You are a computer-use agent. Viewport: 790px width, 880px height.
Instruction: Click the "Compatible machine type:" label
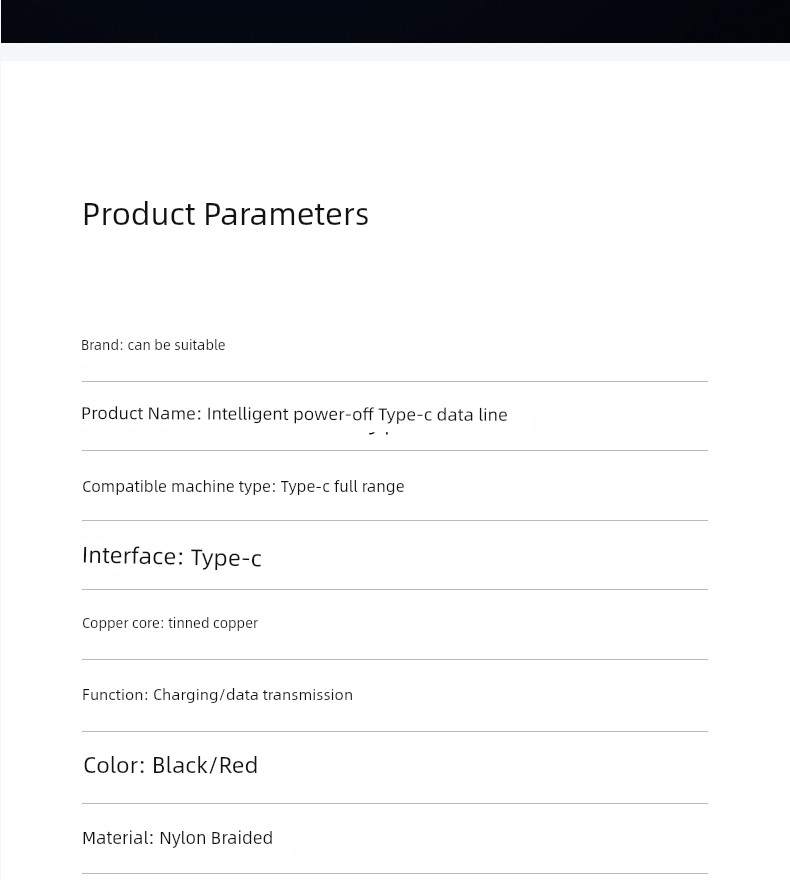tap(179, 487)
